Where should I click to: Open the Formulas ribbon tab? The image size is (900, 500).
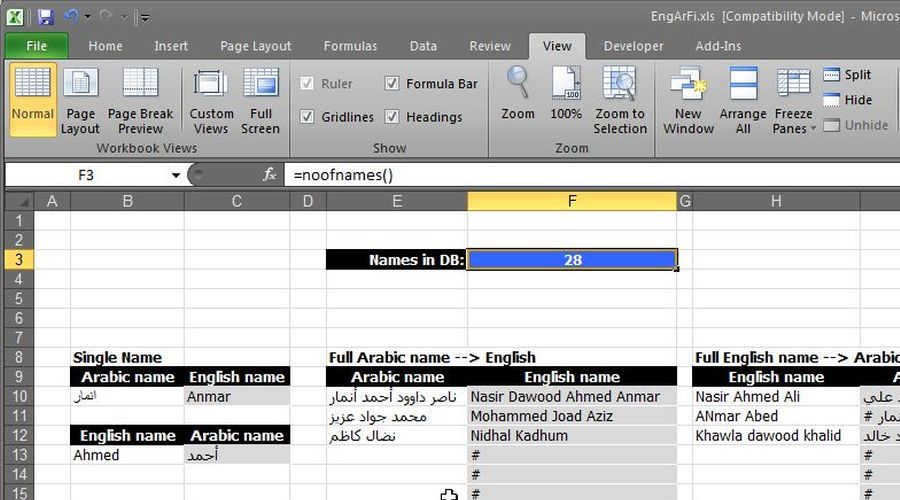point(350,46)
